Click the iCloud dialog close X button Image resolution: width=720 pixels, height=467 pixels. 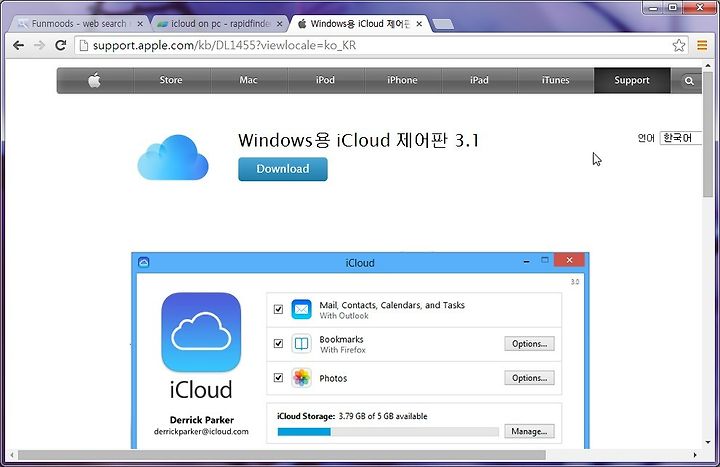(569, 260)
